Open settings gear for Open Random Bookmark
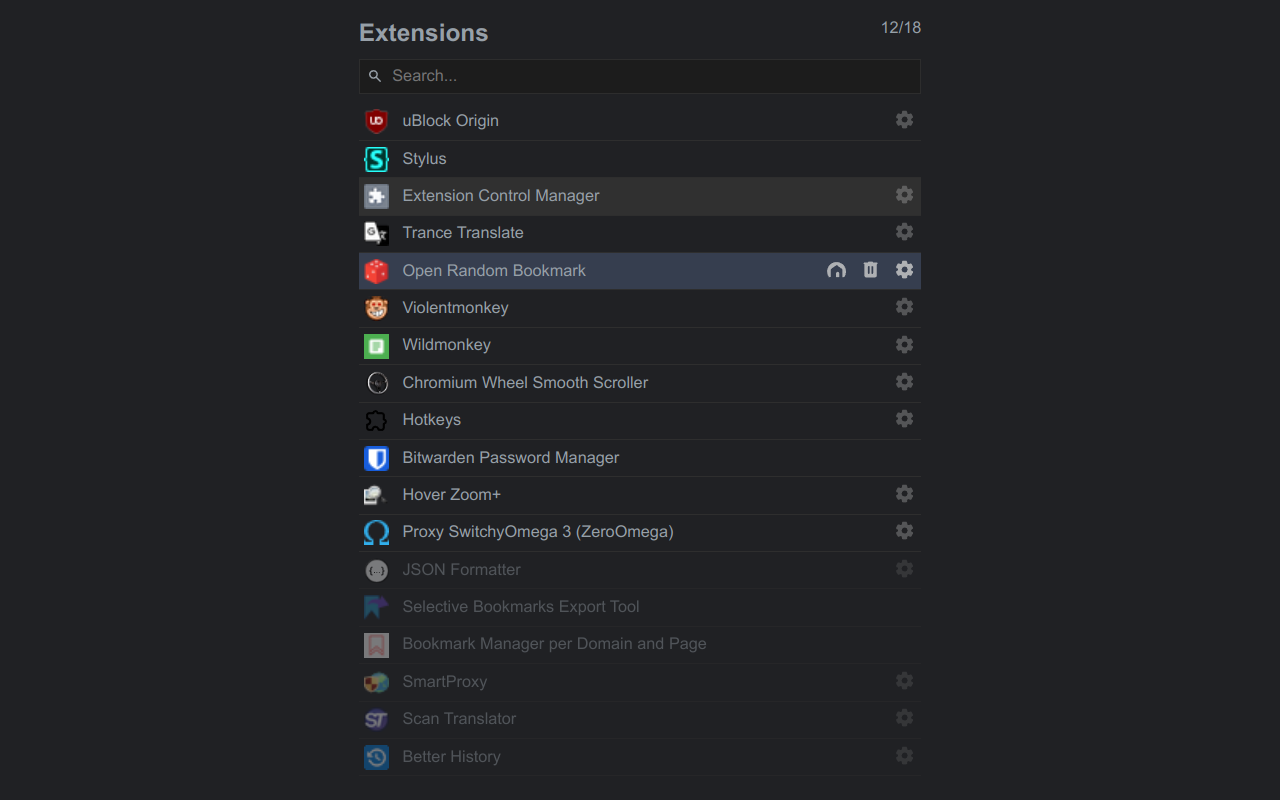1280x800 pixels. (904, 270)
